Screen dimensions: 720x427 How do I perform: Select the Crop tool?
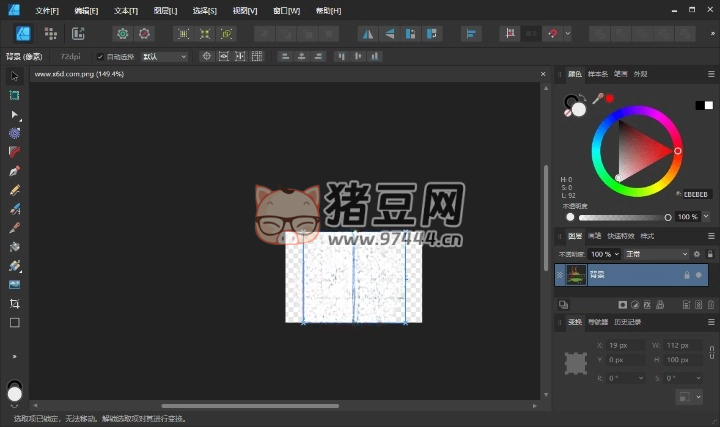click(x=15, y=303)
